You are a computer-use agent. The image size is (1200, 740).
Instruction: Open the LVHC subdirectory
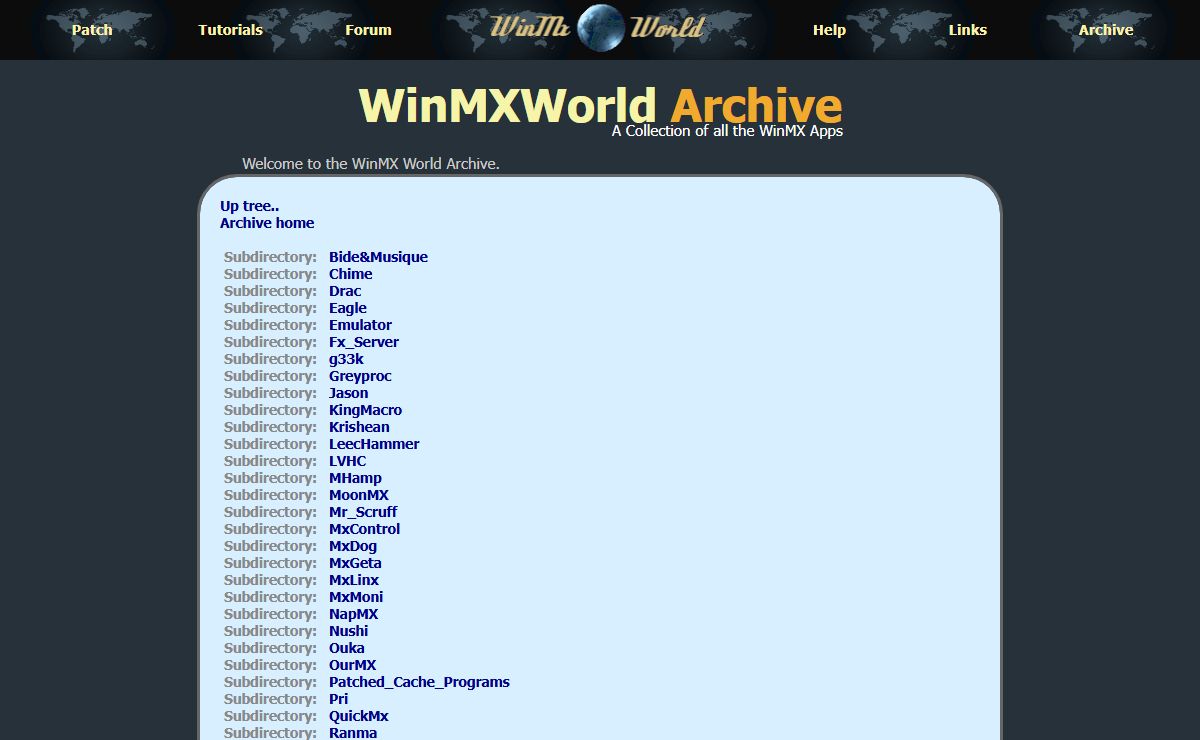click(x=347, y=461)
